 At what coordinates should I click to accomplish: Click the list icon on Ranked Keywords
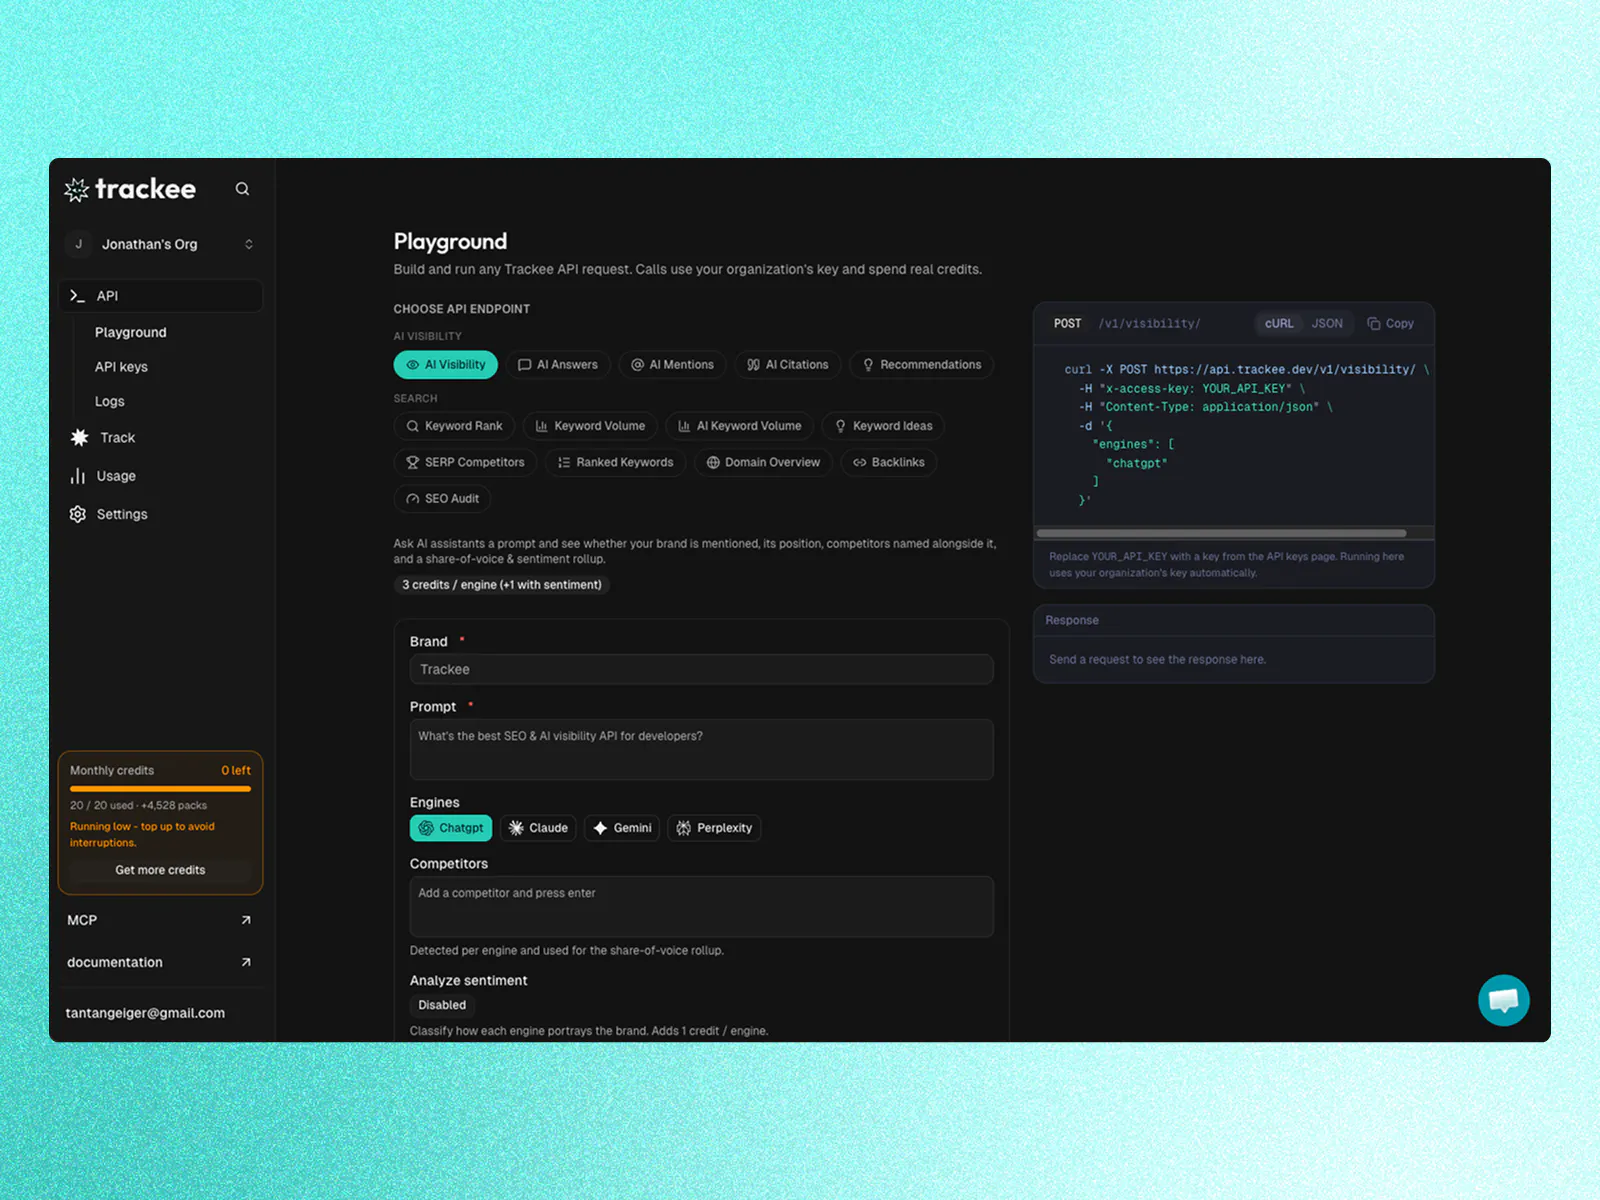point(564,462)
